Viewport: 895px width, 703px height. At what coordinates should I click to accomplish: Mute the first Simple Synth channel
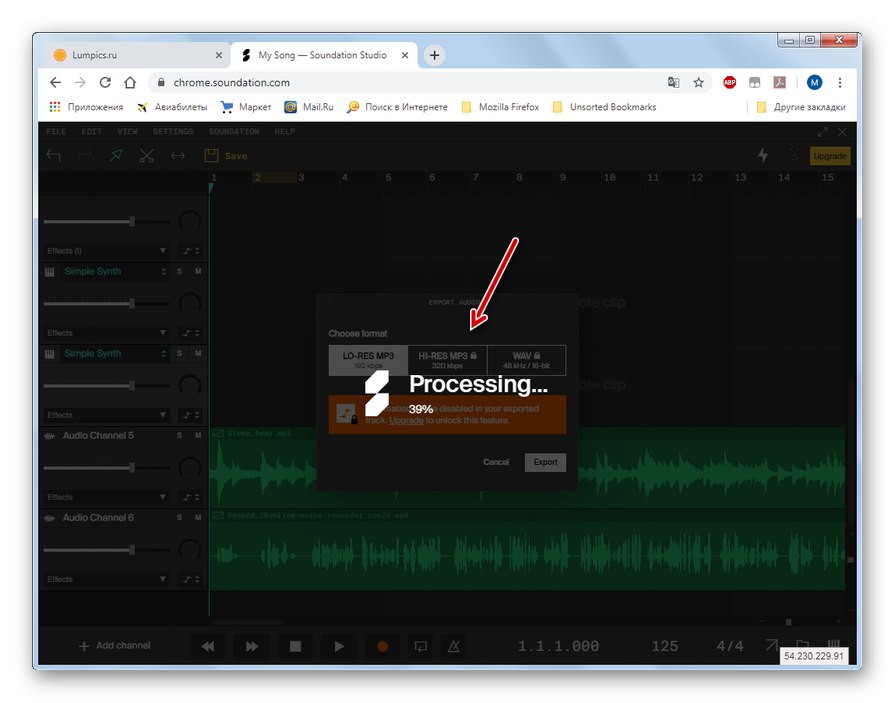tap(198, 272)
